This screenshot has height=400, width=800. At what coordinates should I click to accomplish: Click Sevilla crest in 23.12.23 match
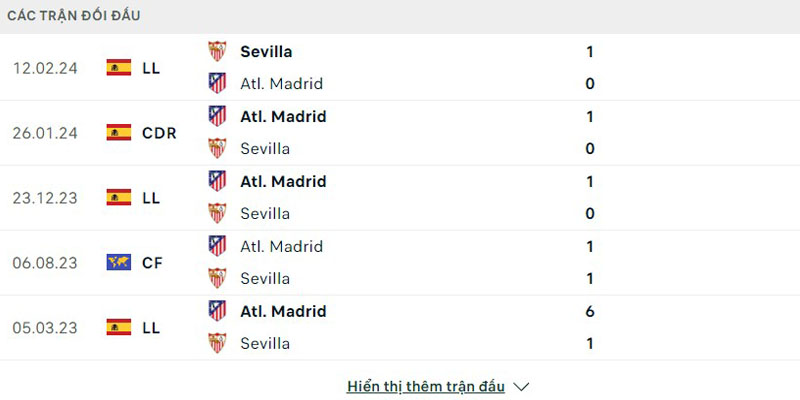(217, 213)
